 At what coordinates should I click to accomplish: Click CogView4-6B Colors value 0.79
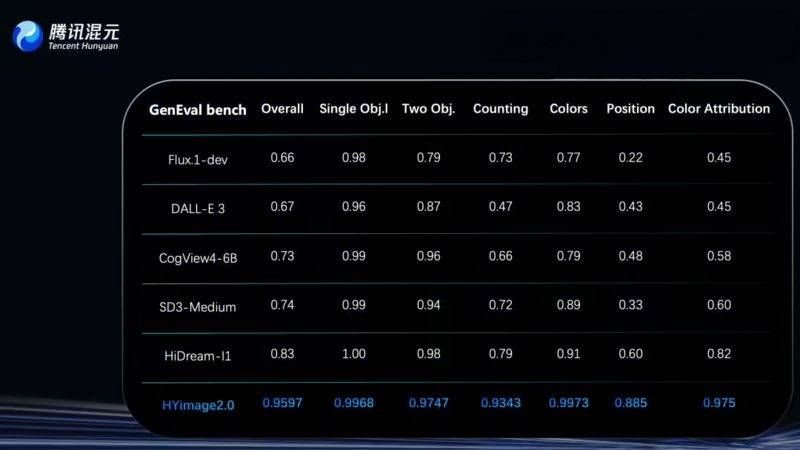coord(568,256)
